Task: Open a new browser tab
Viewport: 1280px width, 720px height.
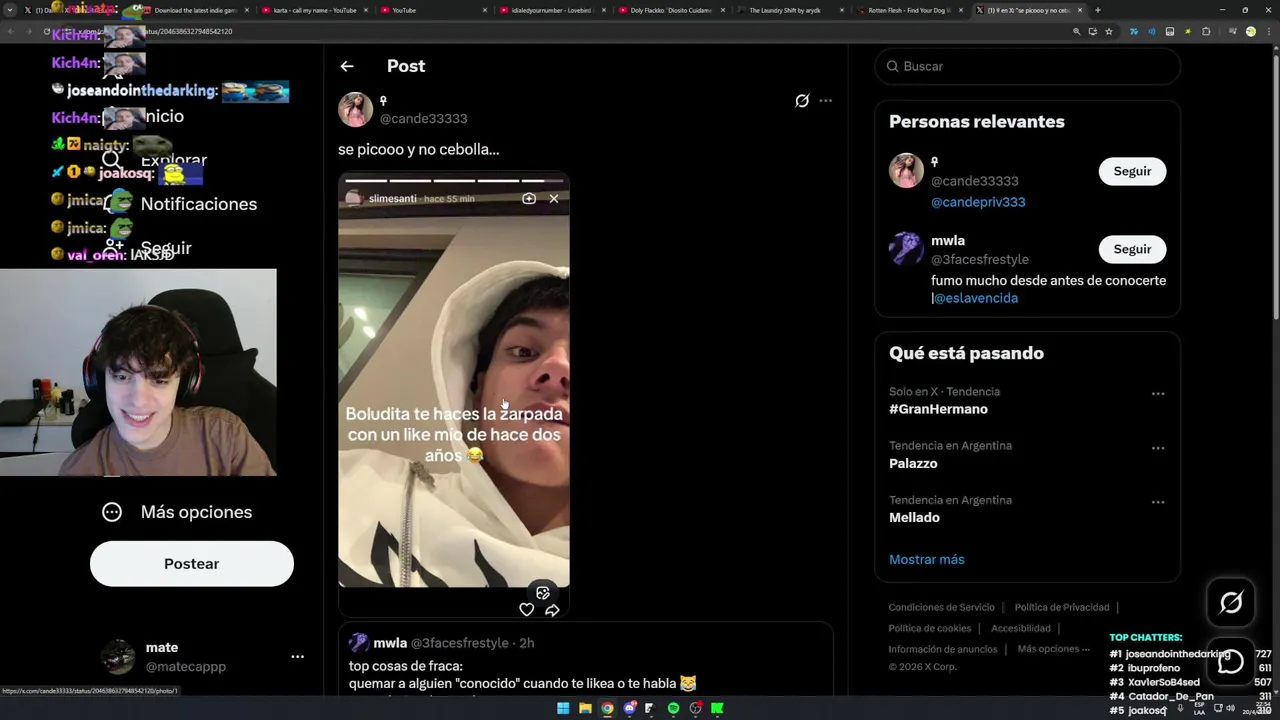Action: click(x=1098, y=10)
